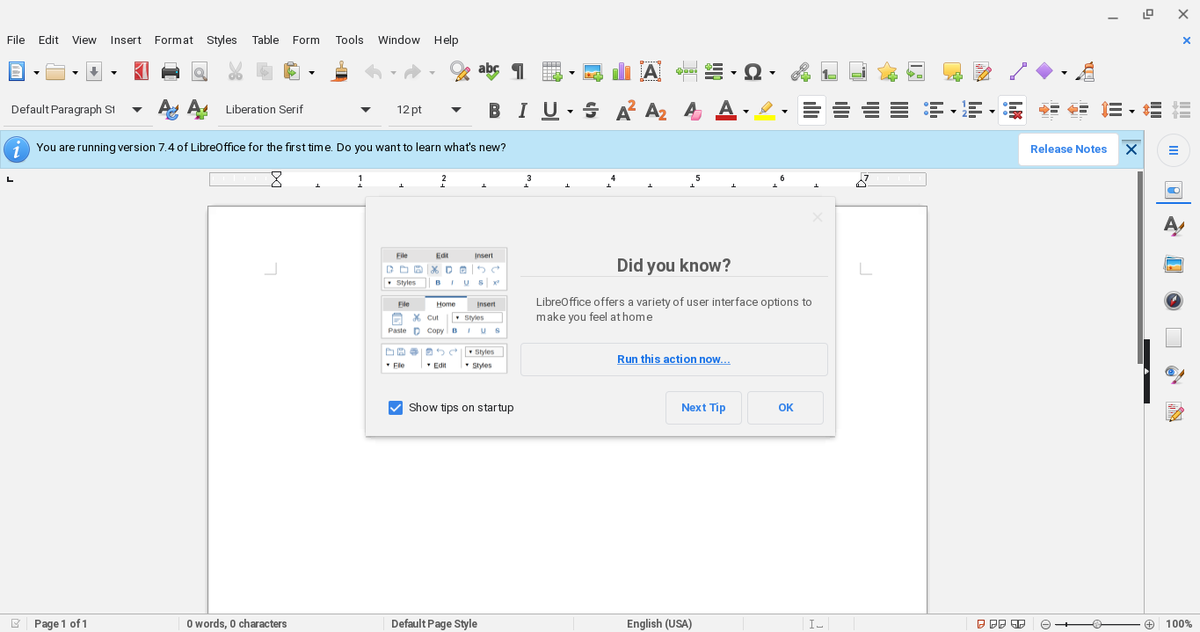1200x632 pixels.
Task: Insert Hyperlink icon
Action: point(800,71)
